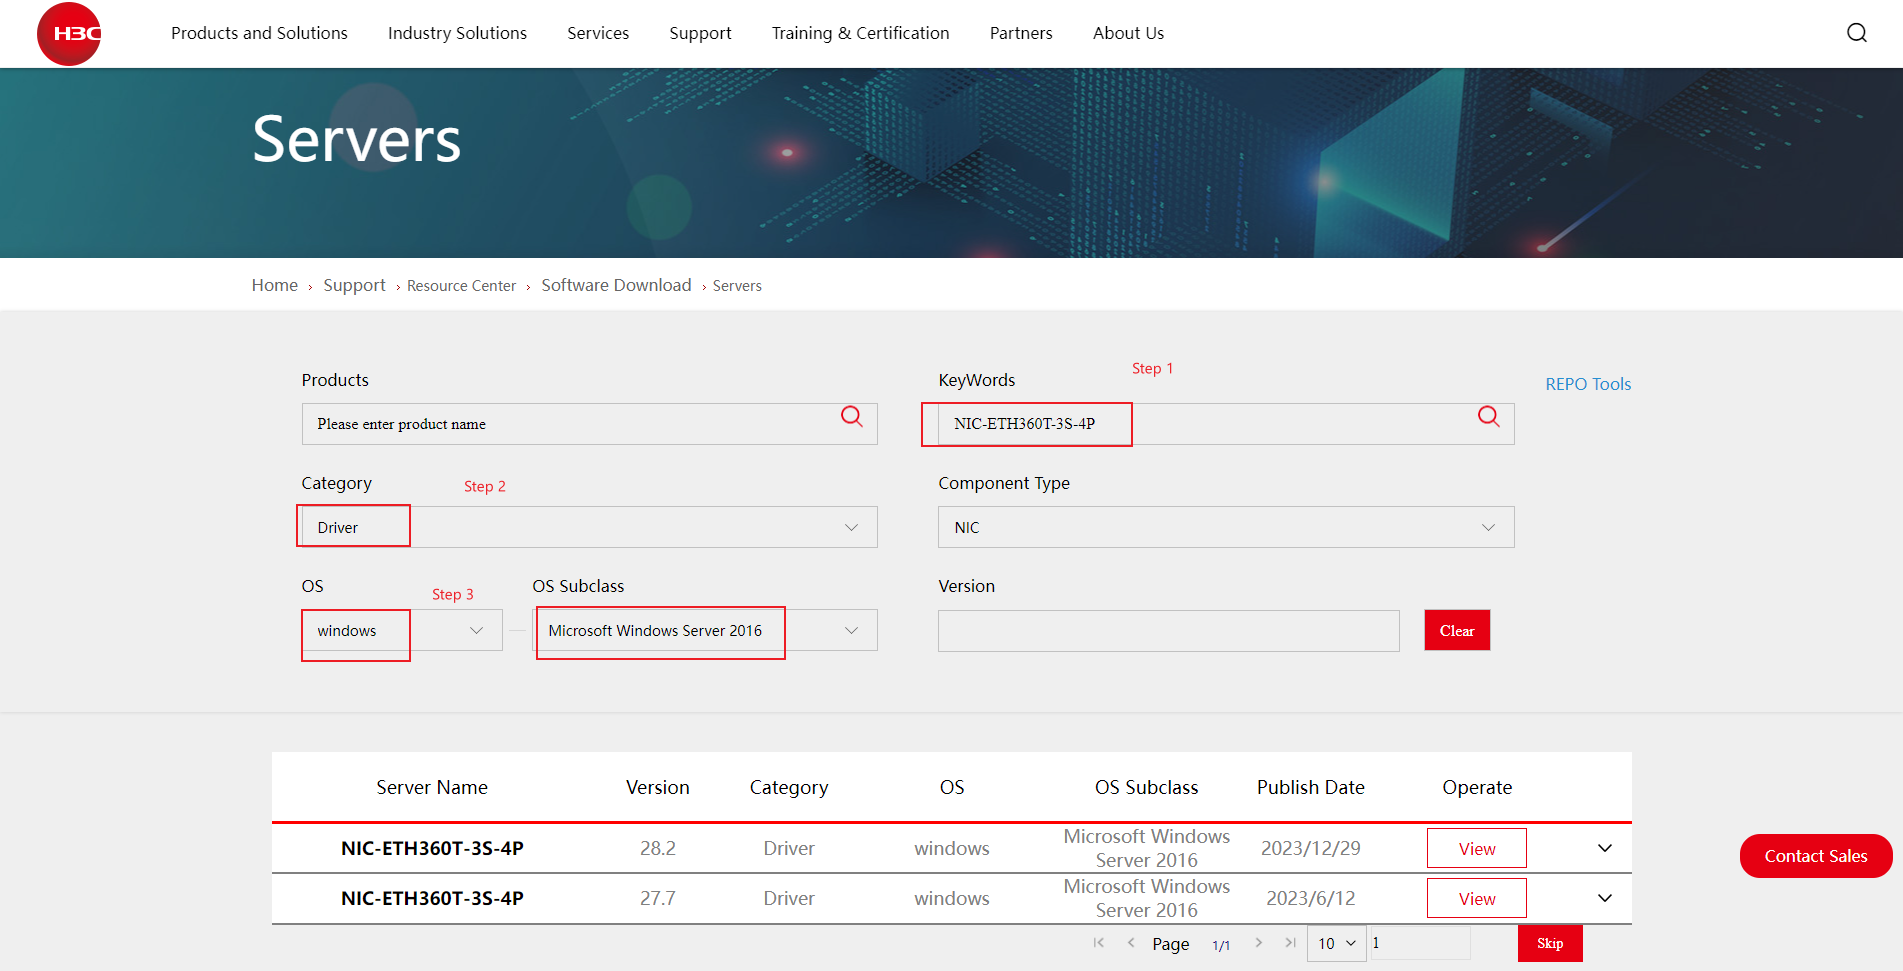Screen dimensions: 1903x971
Task: Expand the version 27.7 result row
Action: tap(1605, 898)
